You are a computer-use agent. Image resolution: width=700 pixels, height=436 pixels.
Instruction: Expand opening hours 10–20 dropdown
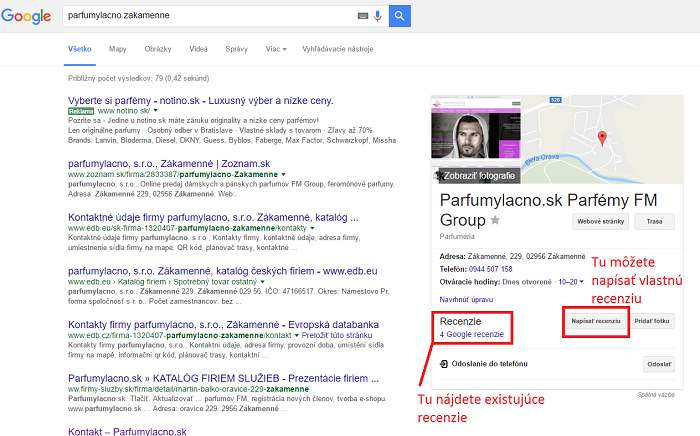click(571, 282)
